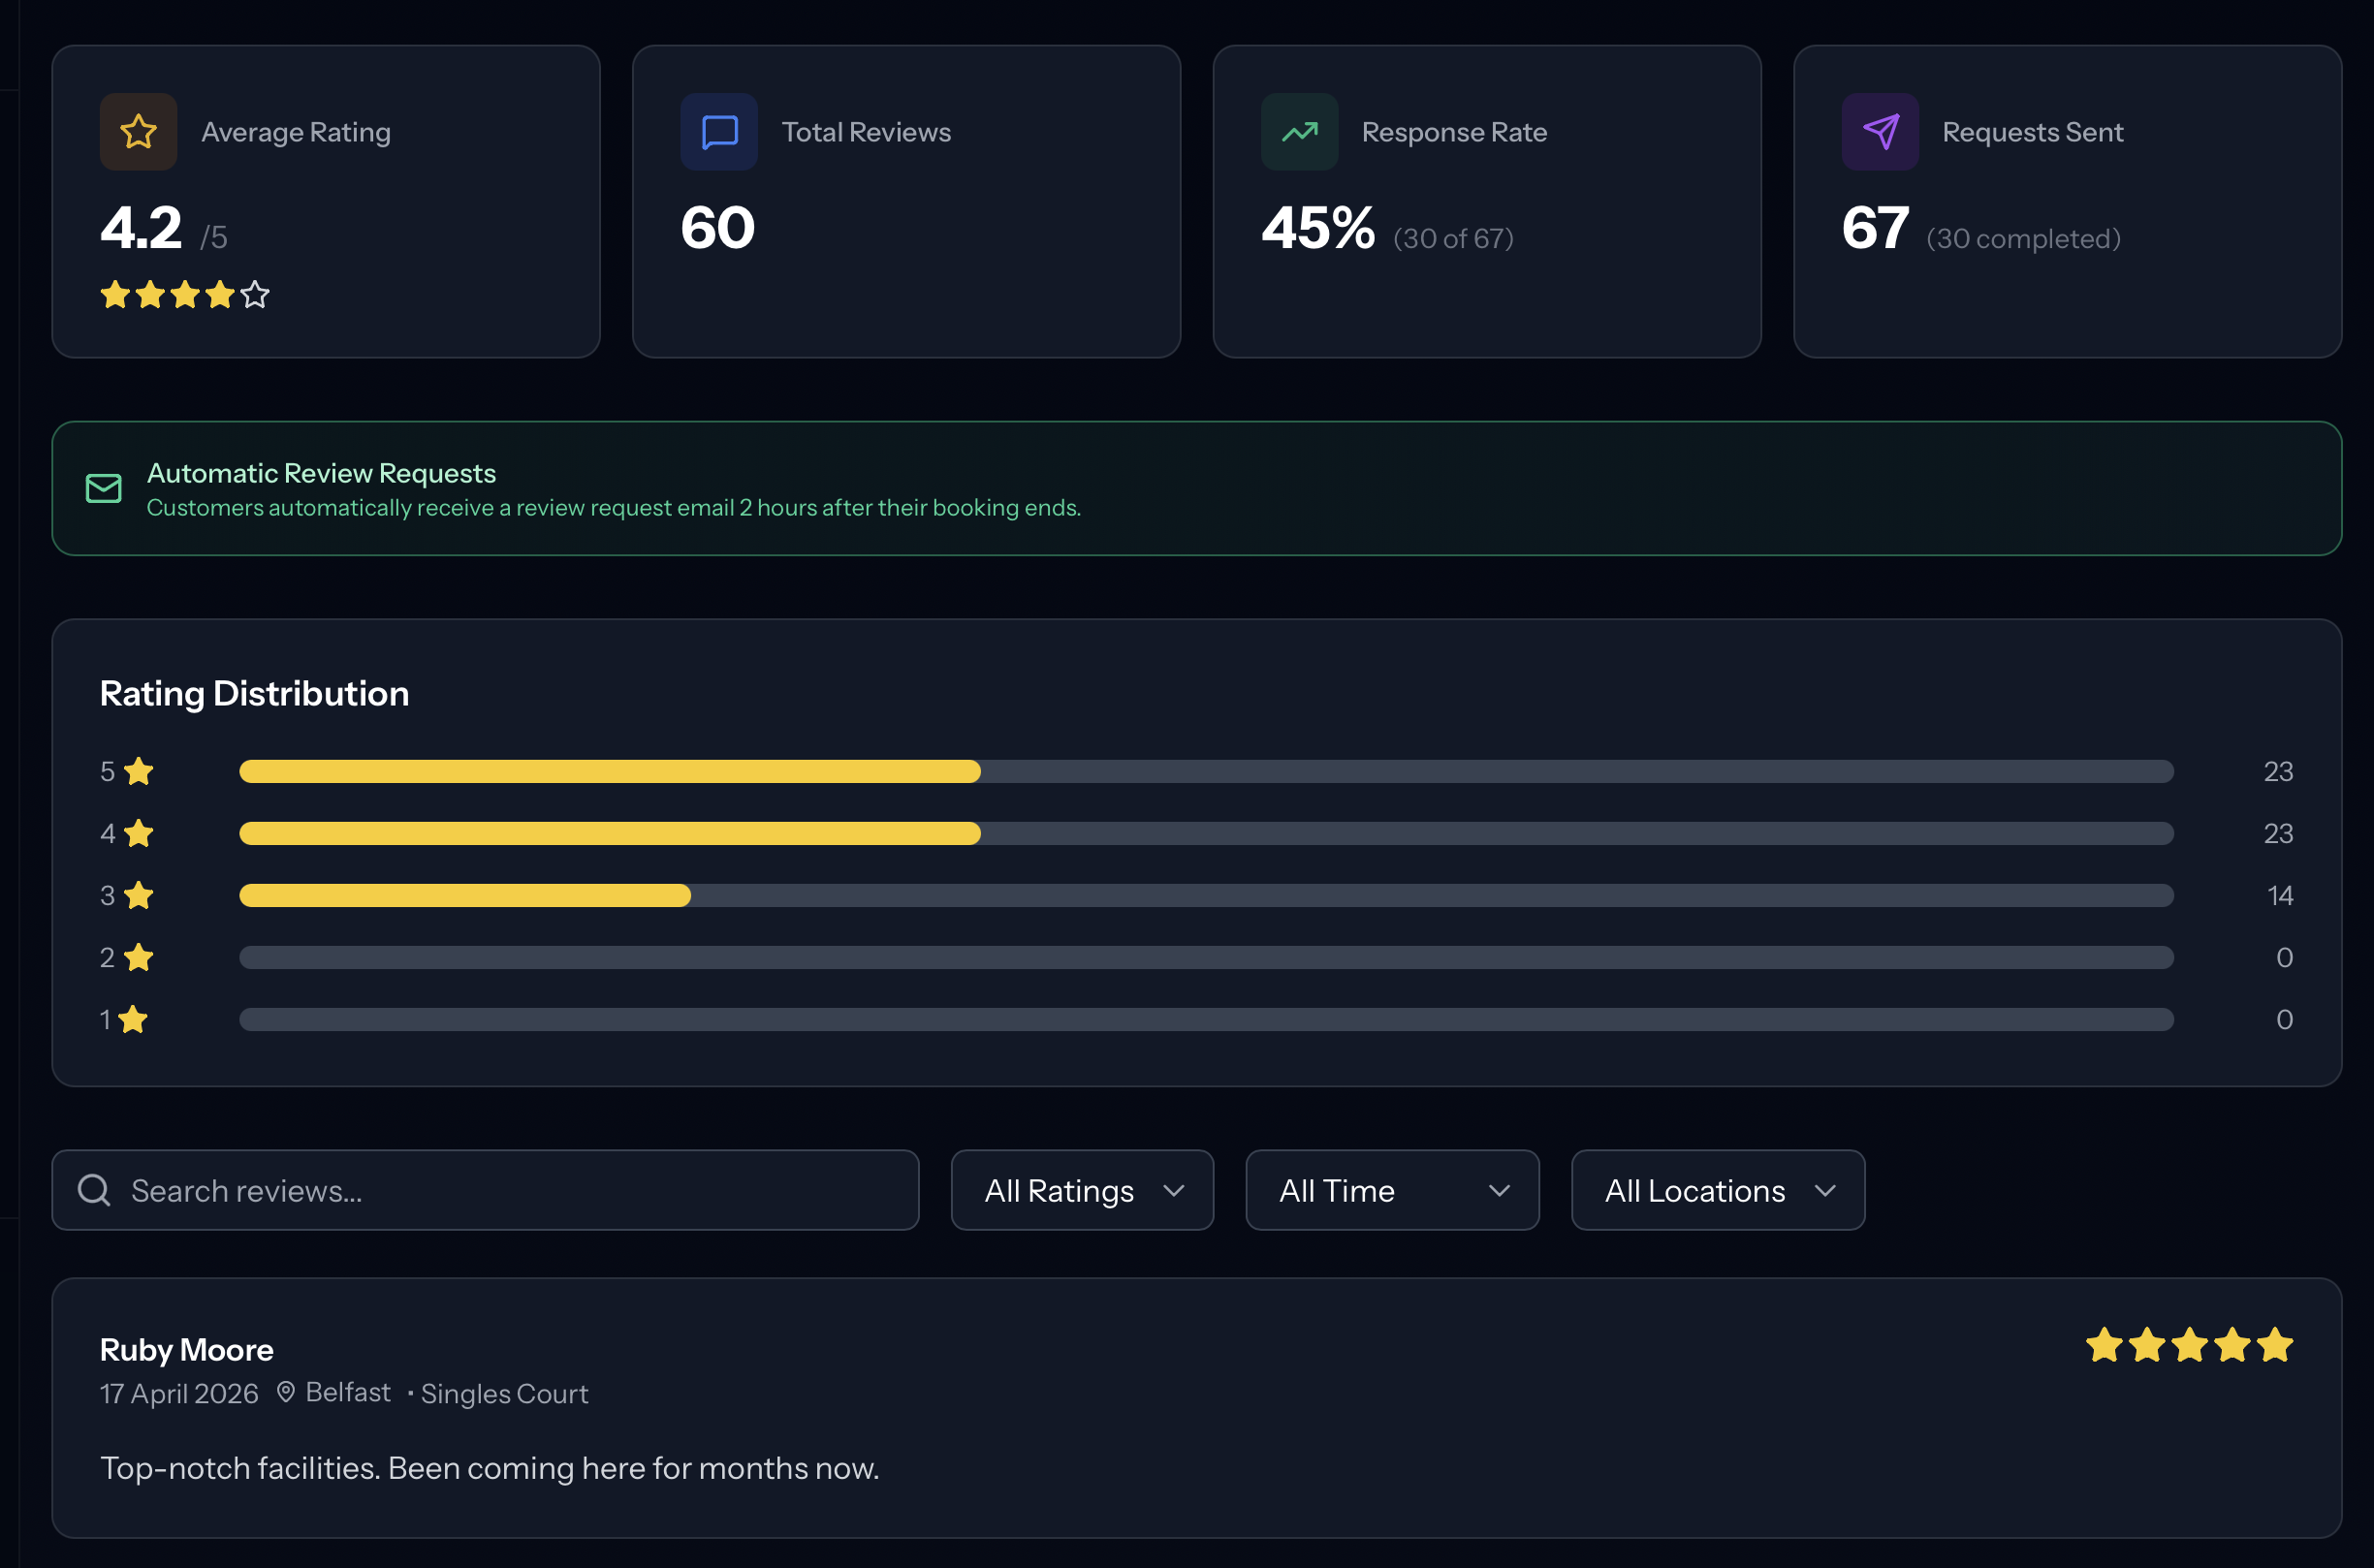Screen dimensions: 2374x1568
Task: Click the star icon in the 4-star row
Action: click(139, 833)
